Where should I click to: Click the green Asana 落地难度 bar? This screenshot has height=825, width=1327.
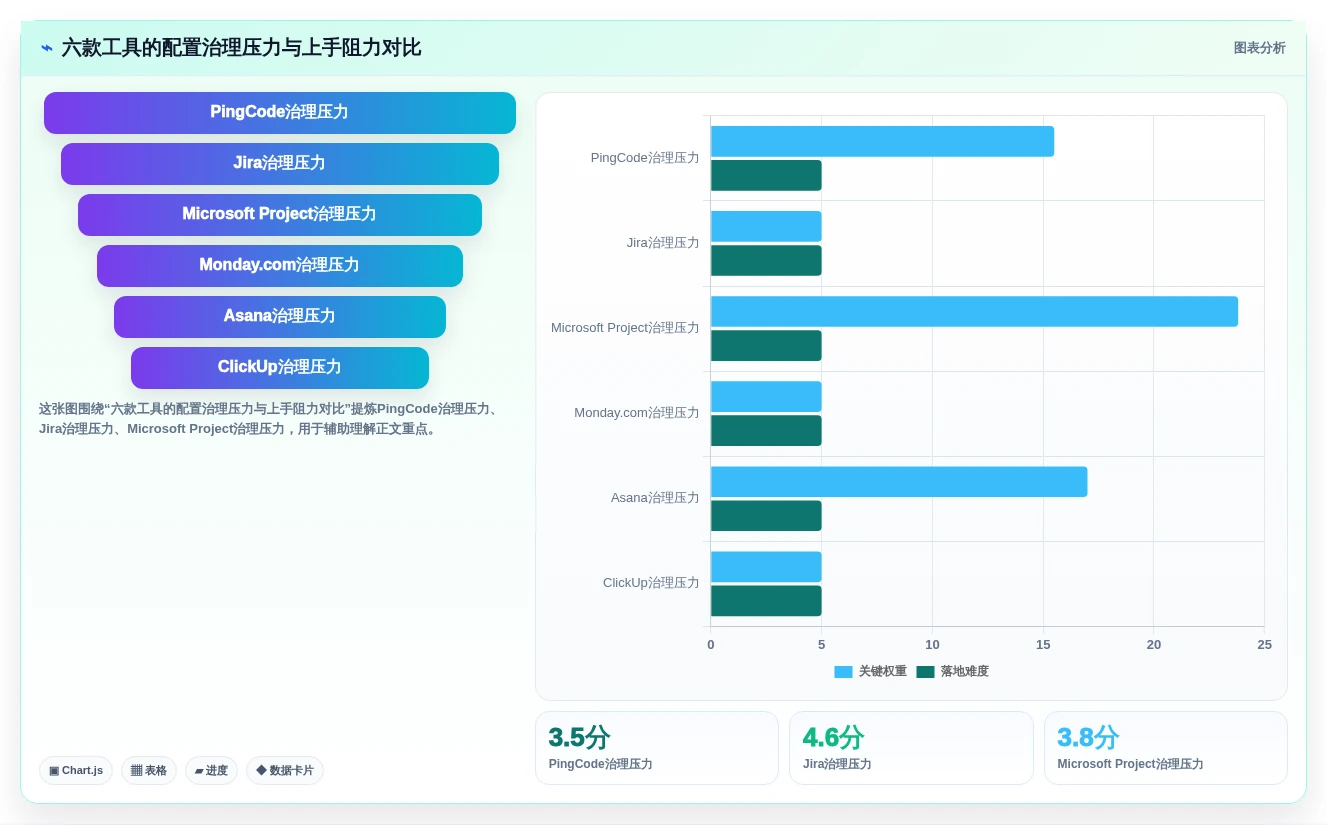pyautogui.click(x=766, y=516)
